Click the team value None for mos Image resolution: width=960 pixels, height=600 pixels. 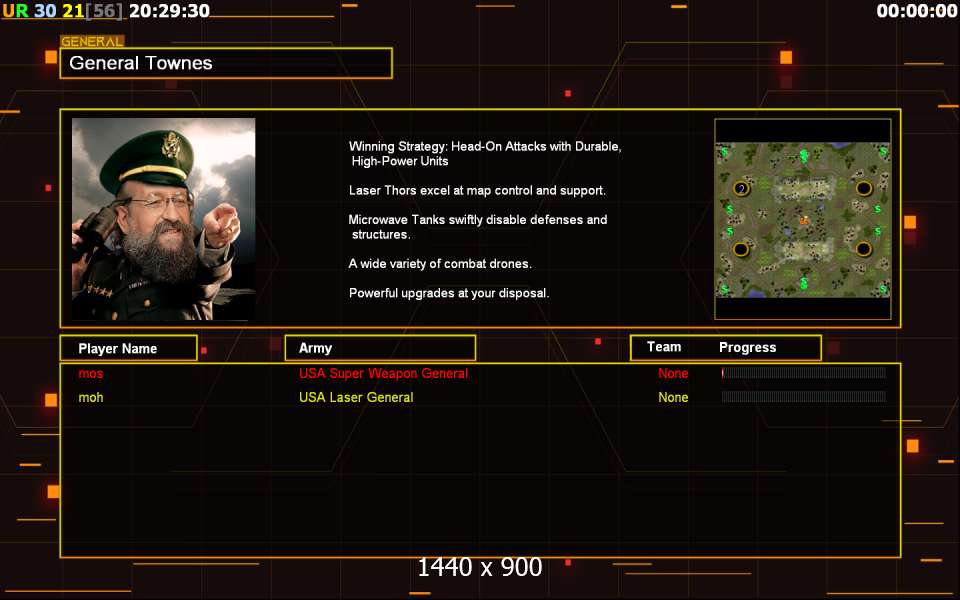[673, 373]
